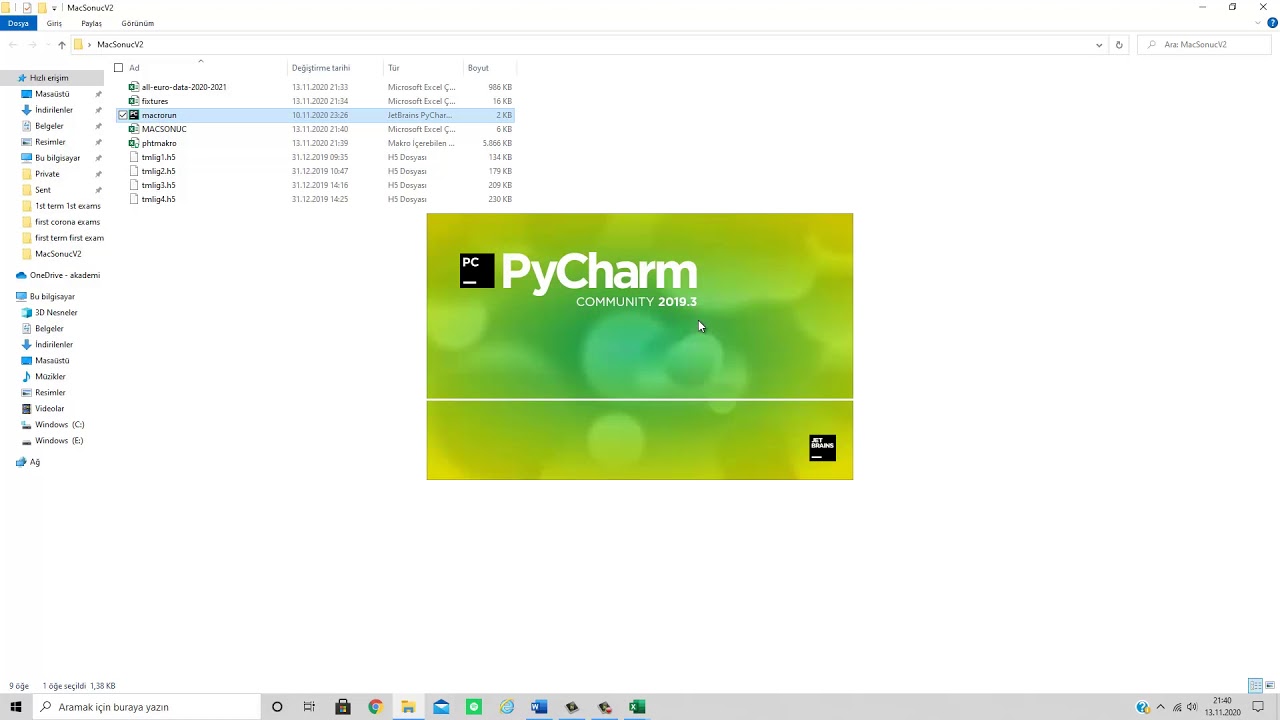Select the all-euro-data-2020-2021 Excel file icon

(134, 87)
